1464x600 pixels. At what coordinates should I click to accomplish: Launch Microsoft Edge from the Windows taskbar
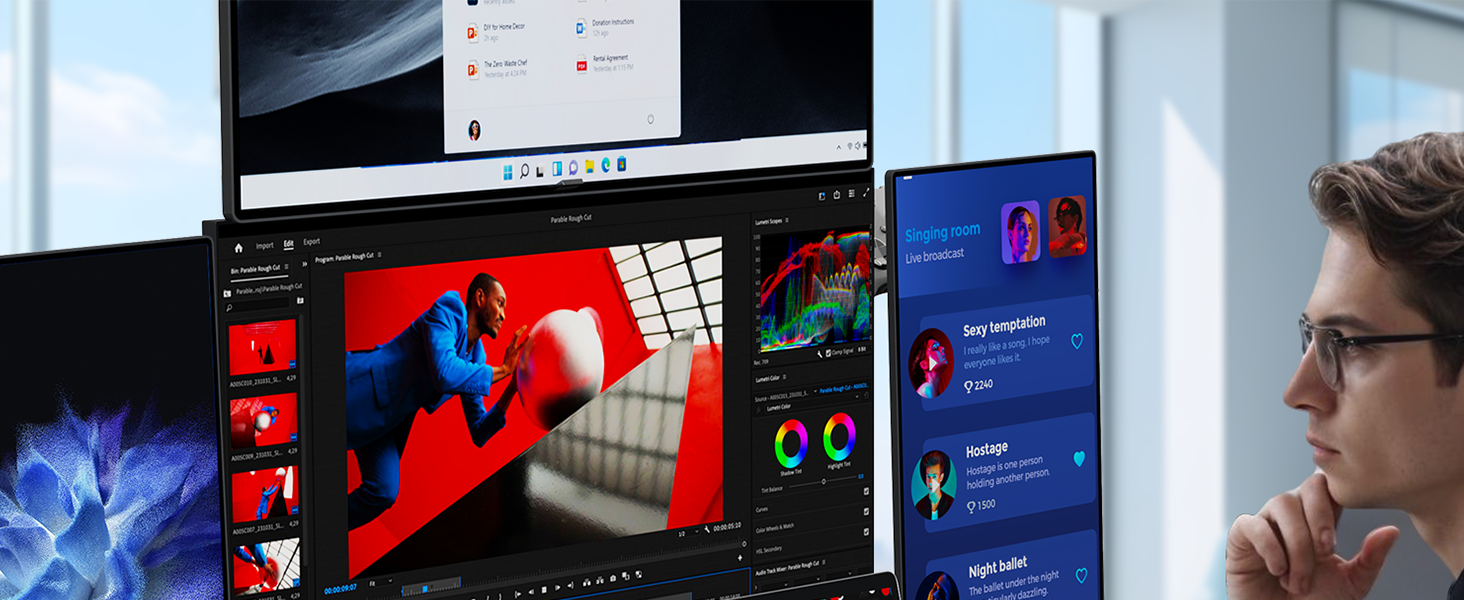coord(606,164)
